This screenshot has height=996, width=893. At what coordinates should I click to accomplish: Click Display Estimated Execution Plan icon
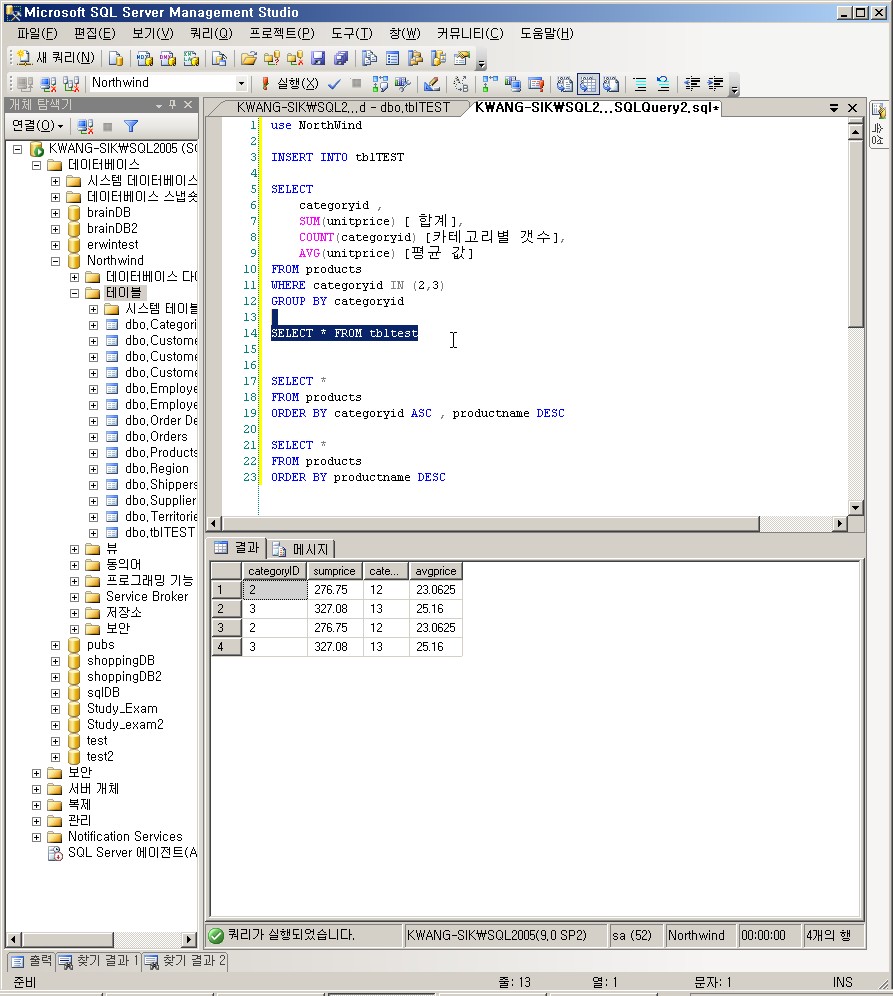[380, 83]
